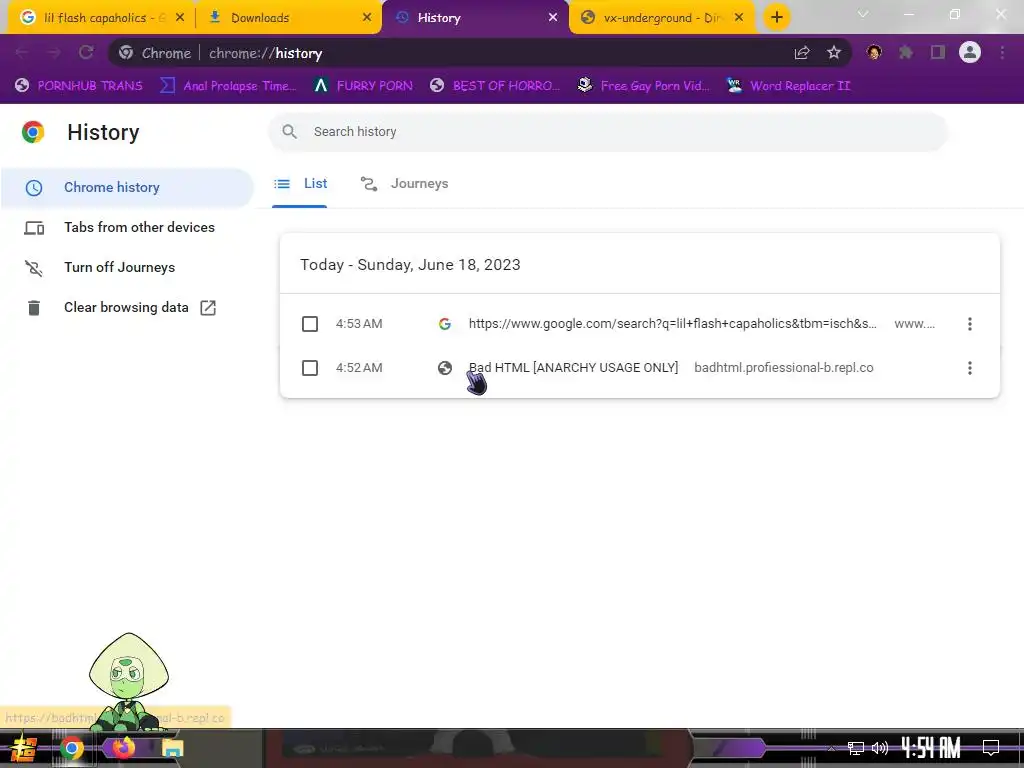Open the network tray icon
The image size is (1024, 768).
coord(856,748)
